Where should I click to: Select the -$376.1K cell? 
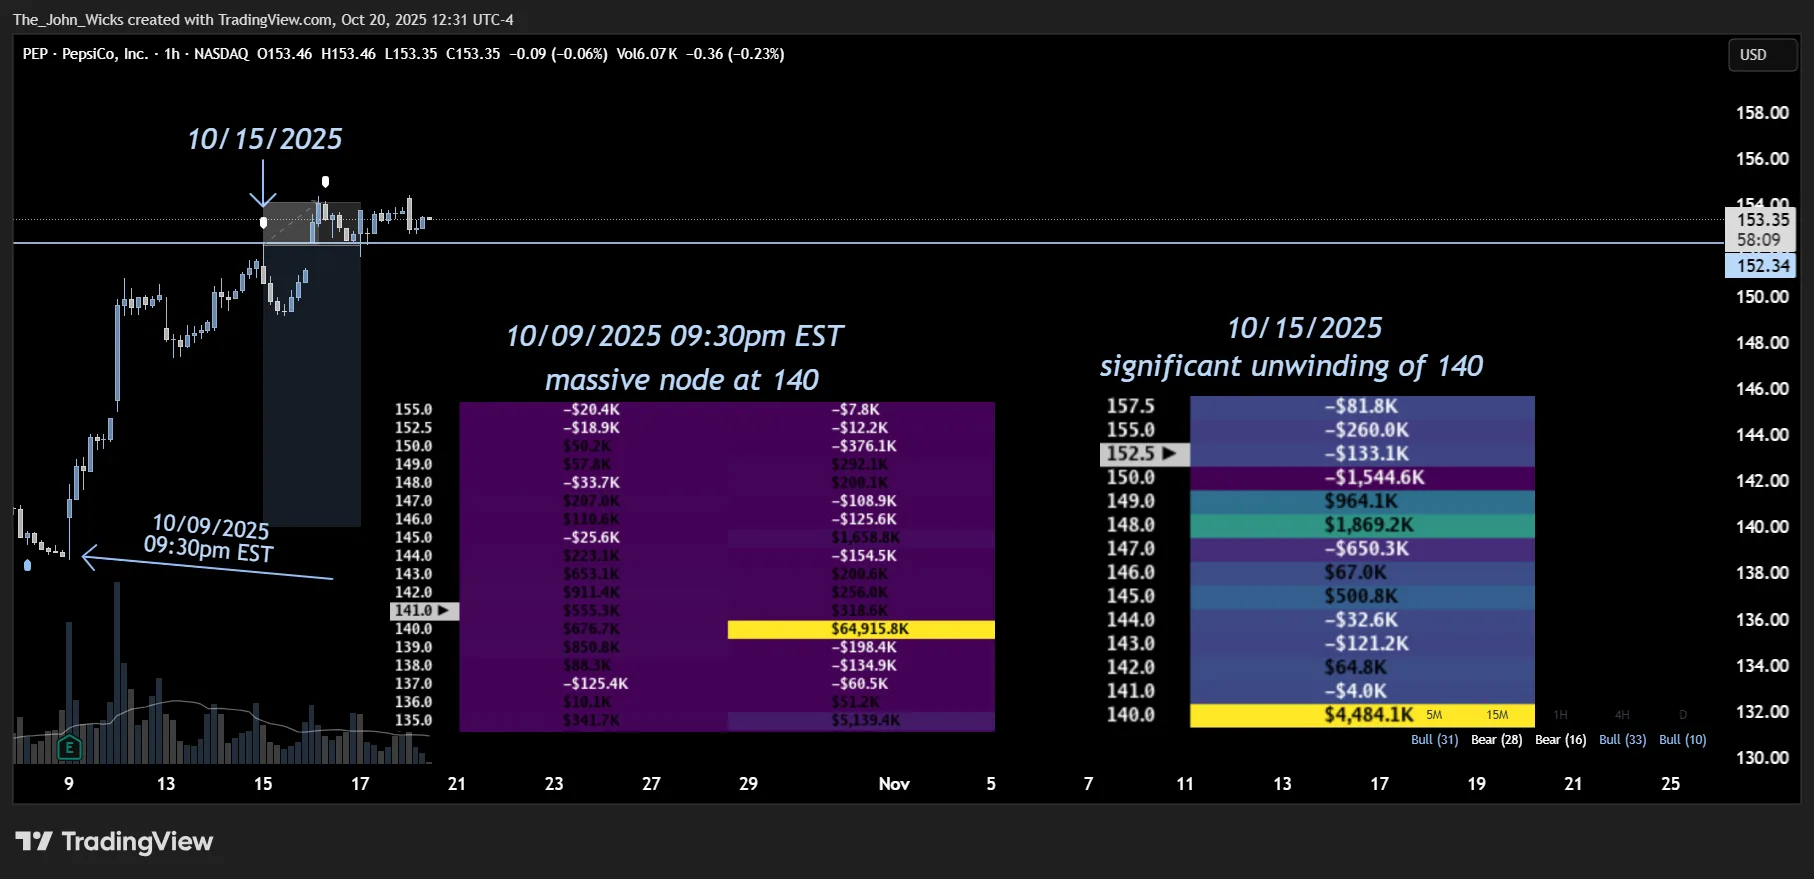click(863, 446)
